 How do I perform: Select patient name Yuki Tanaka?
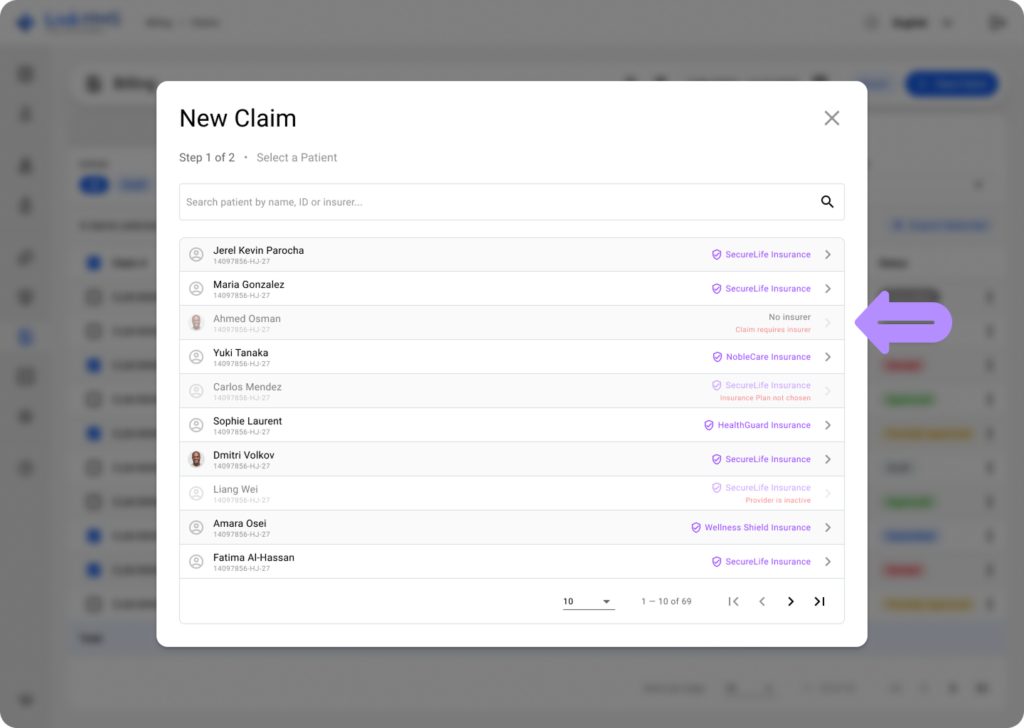coord(240,353)
